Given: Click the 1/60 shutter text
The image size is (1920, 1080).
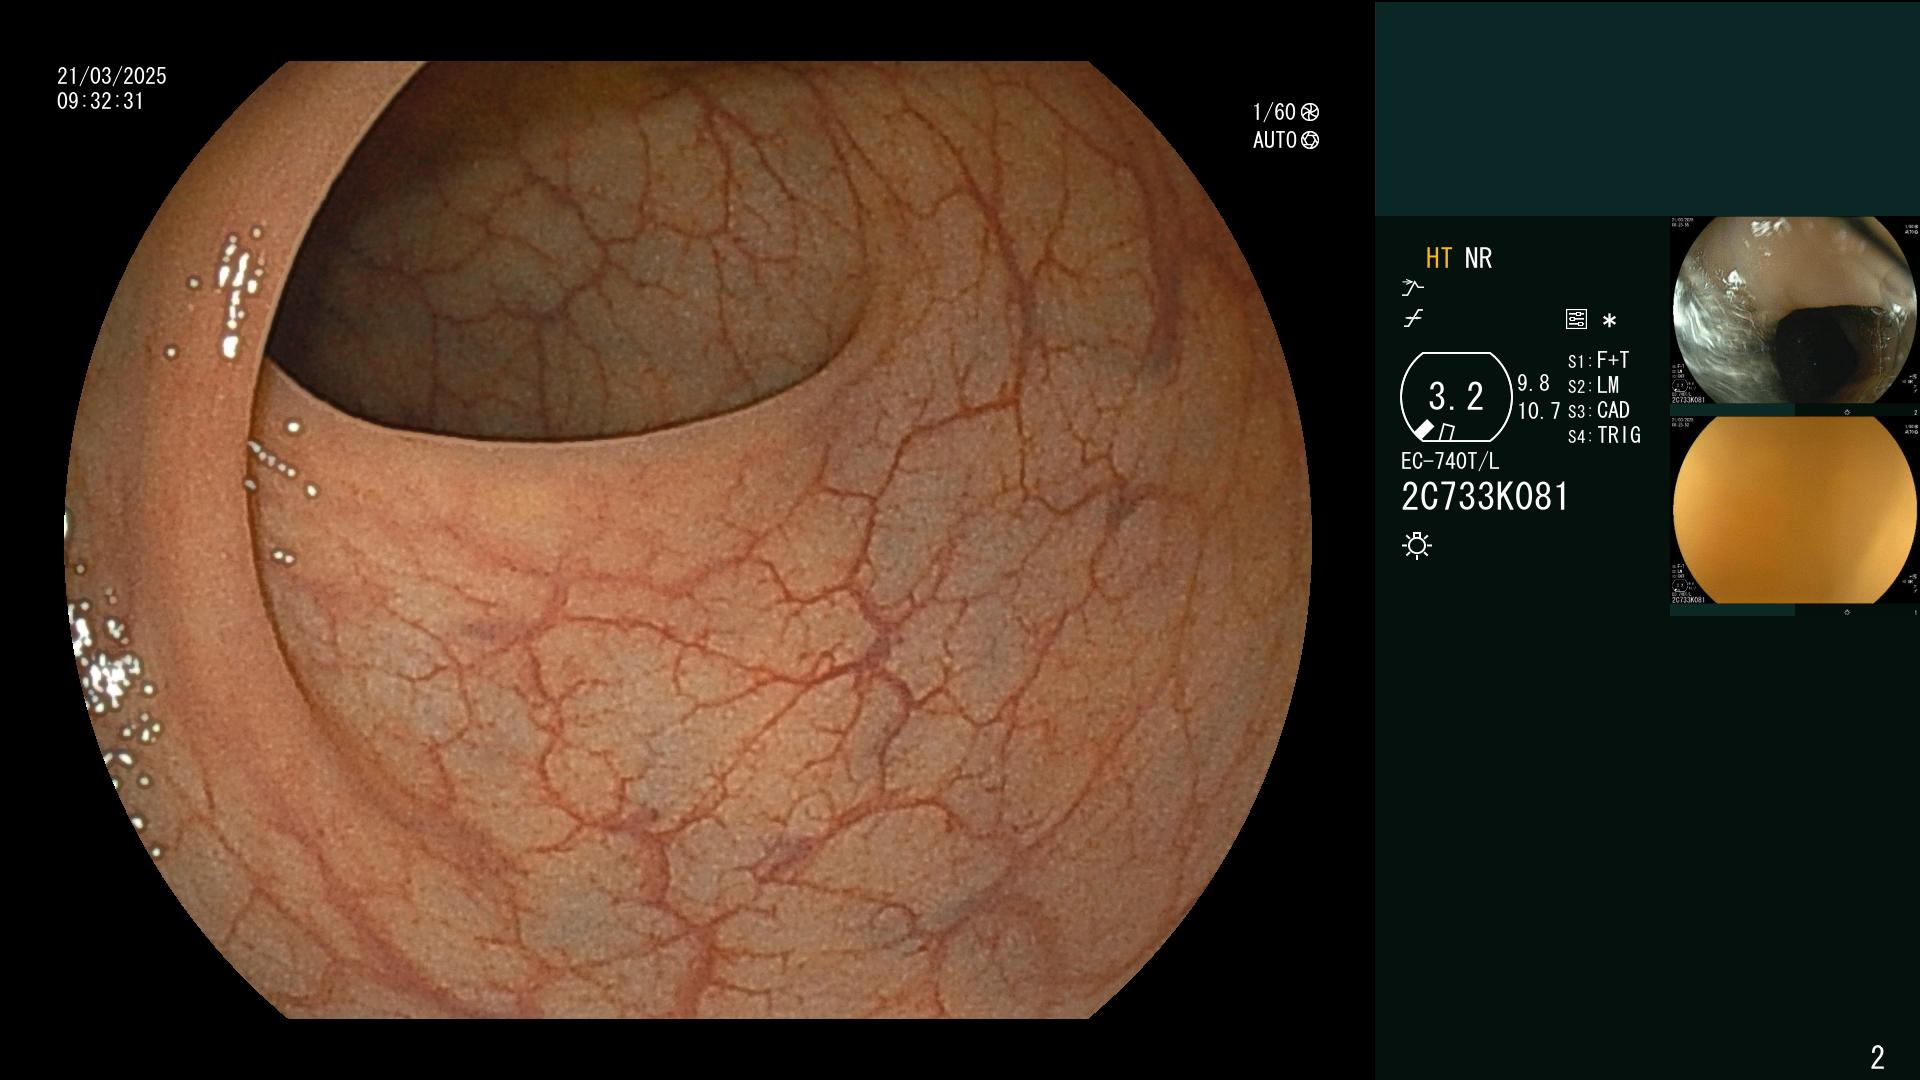Looking at the screenshot, I should (1274, 112).
